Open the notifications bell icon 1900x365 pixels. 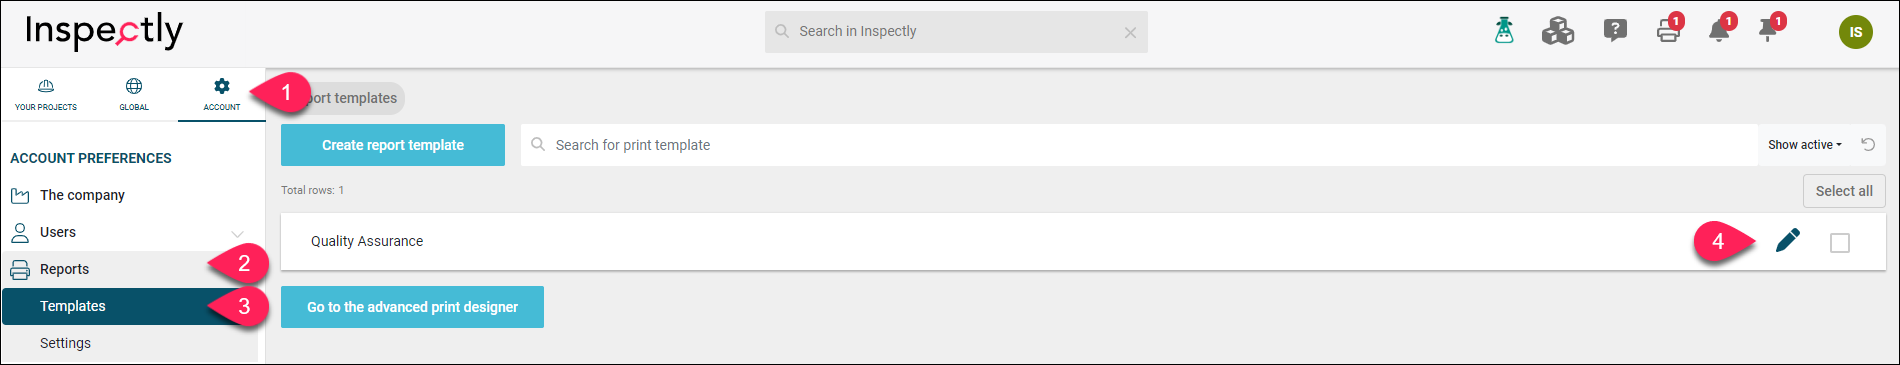pos(1721,29)
